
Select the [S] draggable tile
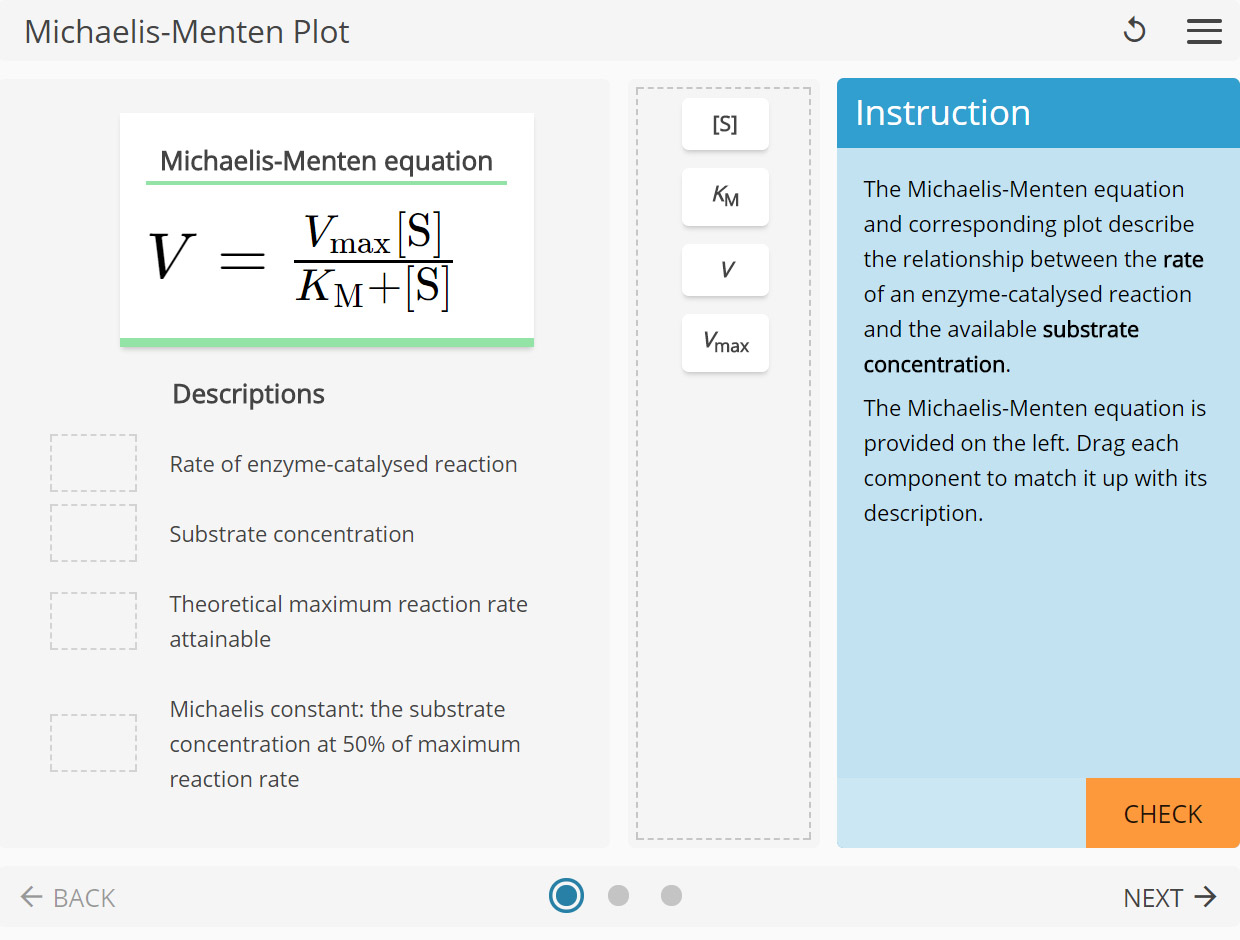tap(725, 124)
